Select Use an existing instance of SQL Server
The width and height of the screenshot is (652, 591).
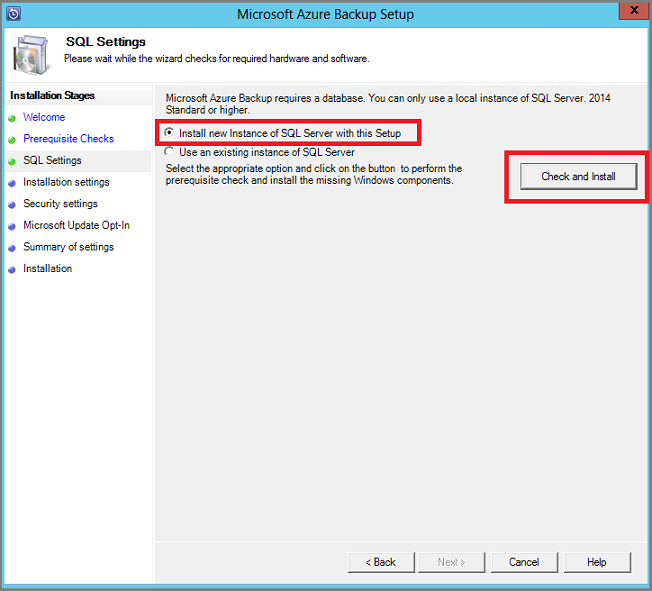click(x=169, y=151)
